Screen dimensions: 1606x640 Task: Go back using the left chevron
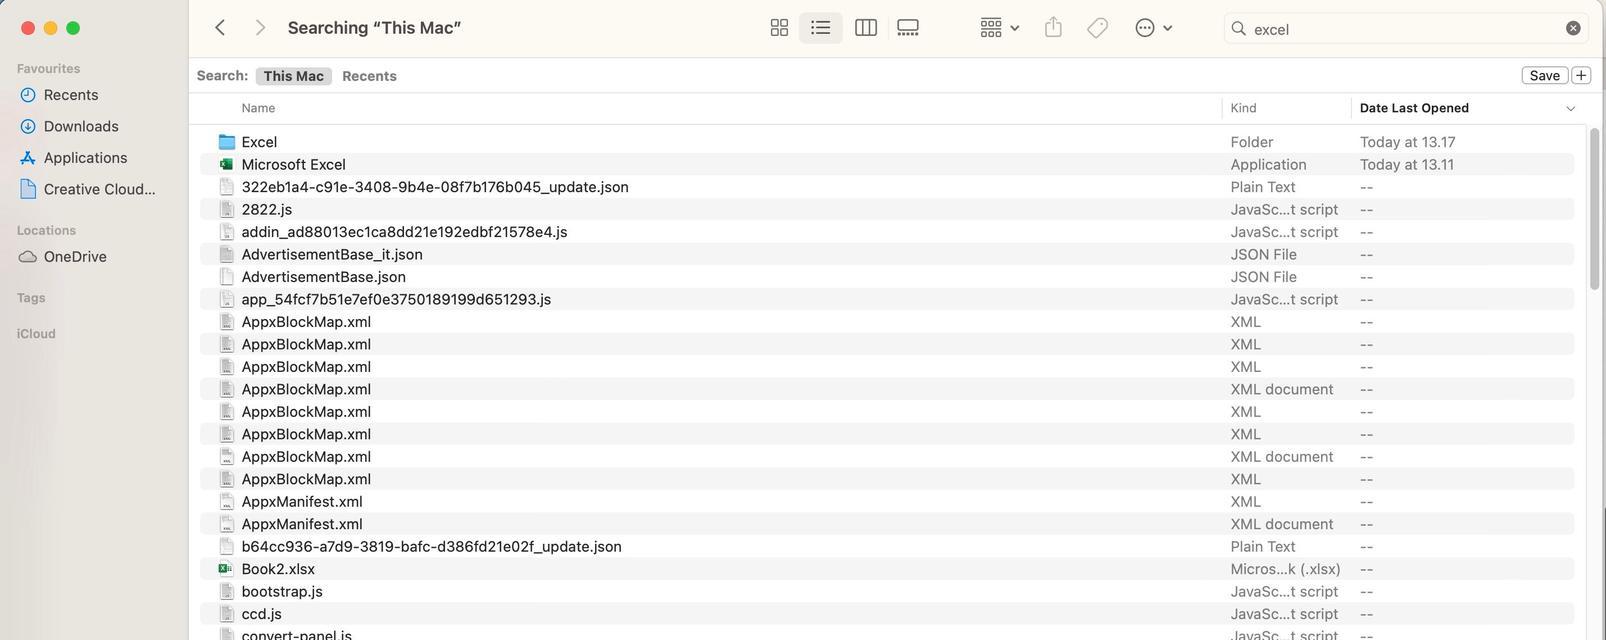point(220,28)
